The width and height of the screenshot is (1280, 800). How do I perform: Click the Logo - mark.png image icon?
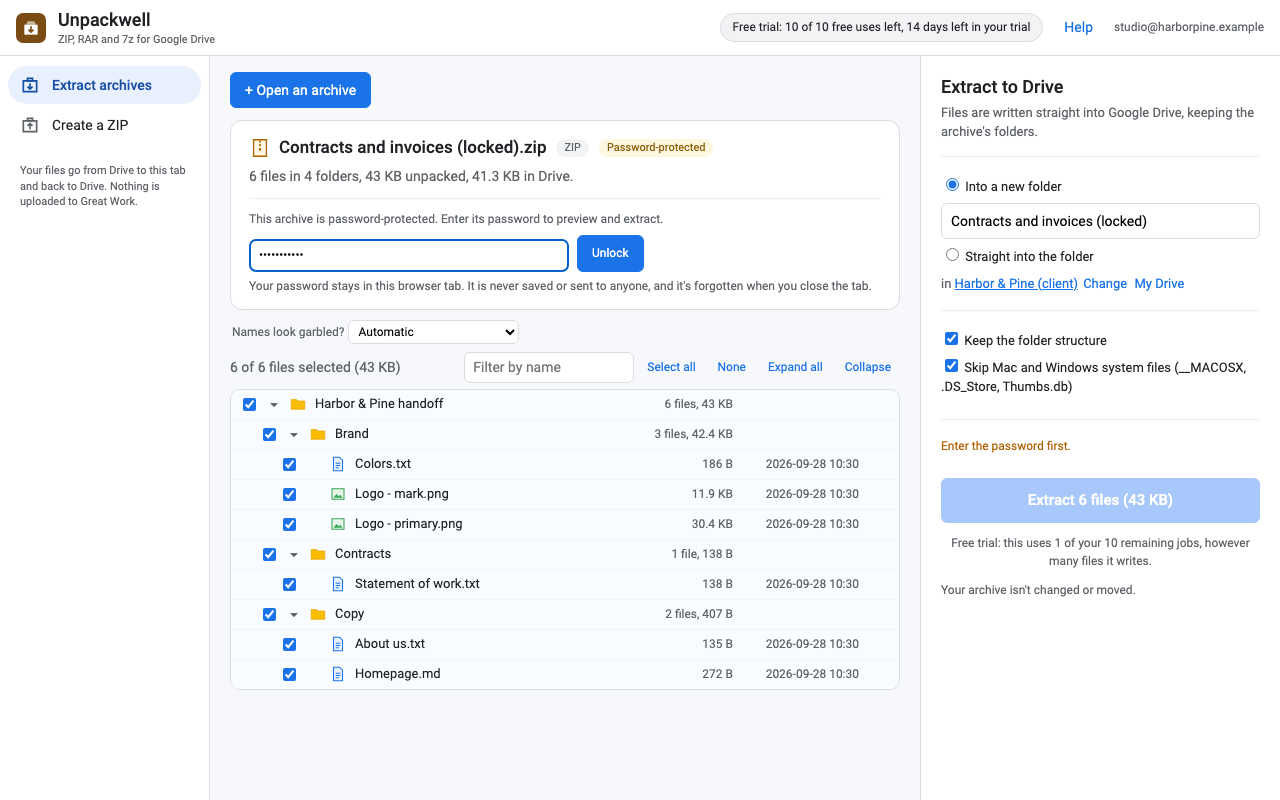coord(338,494)
